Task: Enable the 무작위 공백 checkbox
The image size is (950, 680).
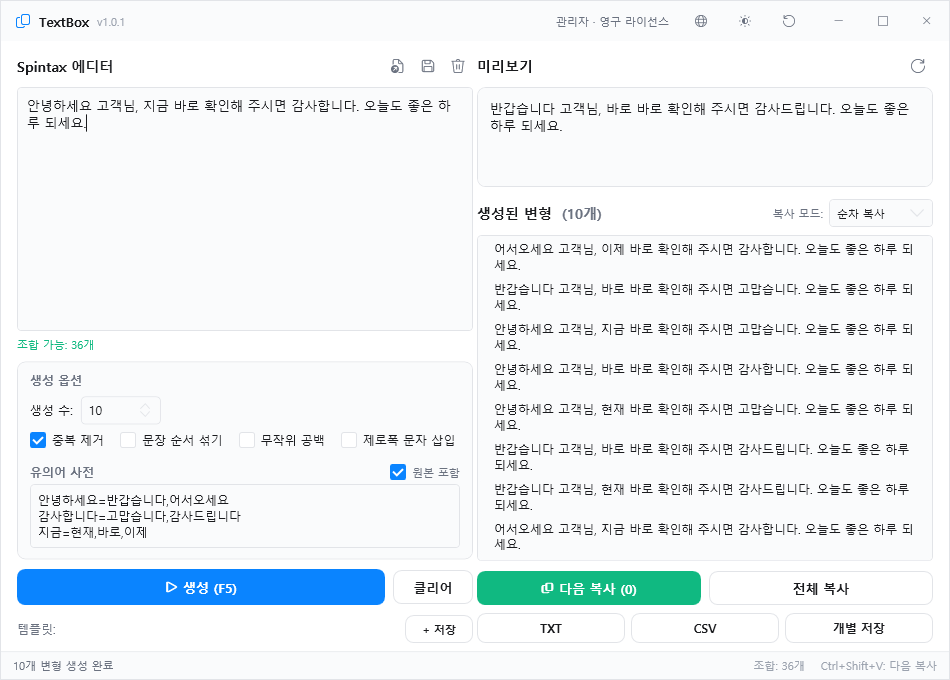Action: pyautogui.click(x=247, y=440)
